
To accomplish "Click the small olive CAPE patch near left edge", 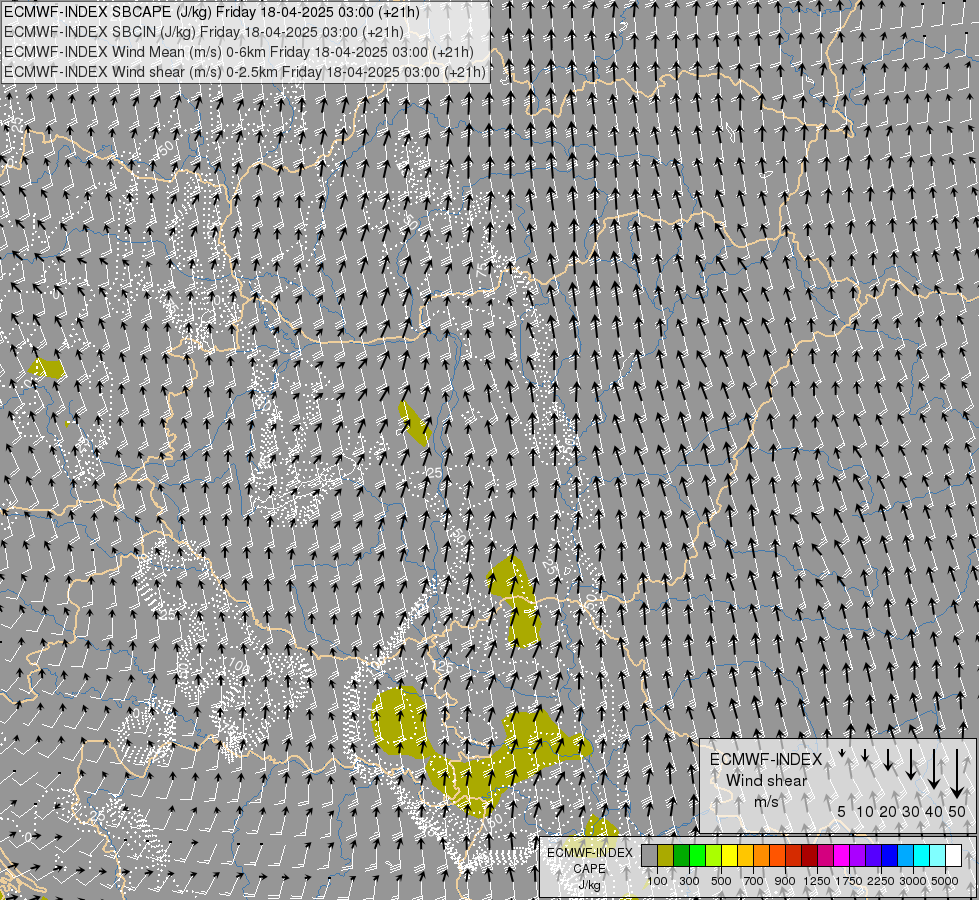I will click(46, 368).
